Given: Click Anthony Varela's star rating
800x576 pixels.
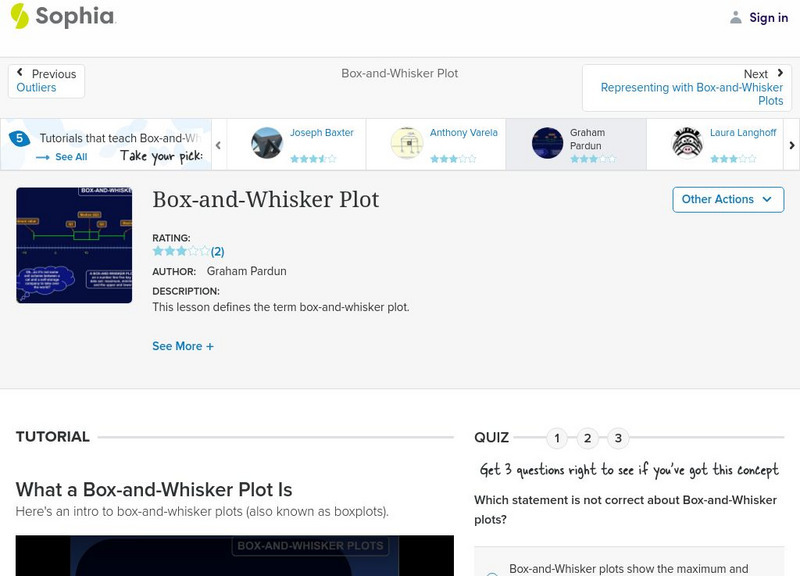Looking at the screenshot, I should [453, 159].
